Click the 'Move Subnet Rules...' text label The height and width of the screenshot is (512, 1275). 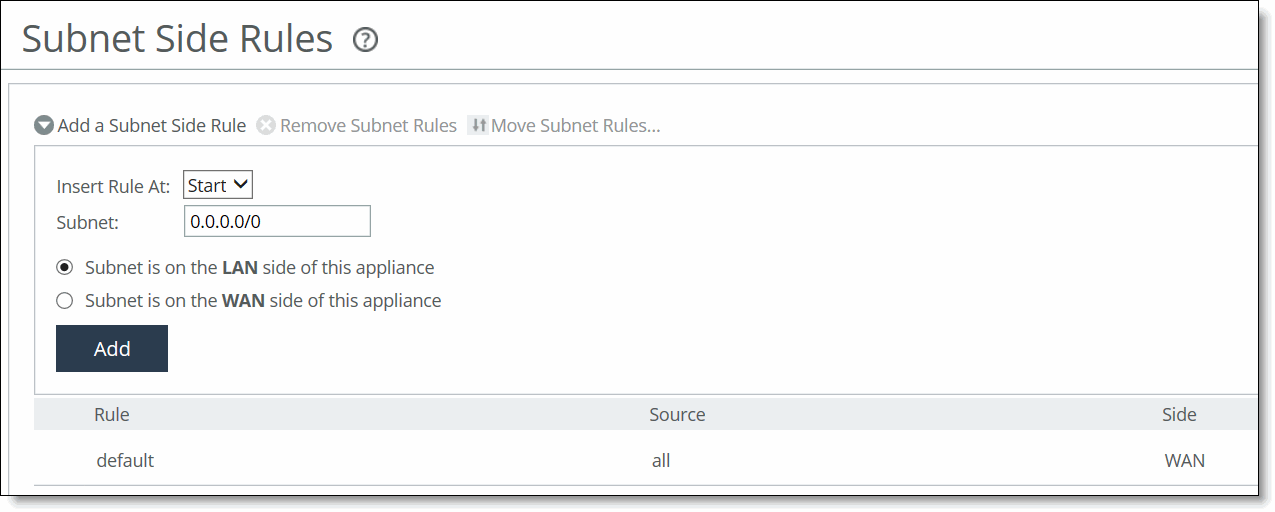tap(575, 126)
